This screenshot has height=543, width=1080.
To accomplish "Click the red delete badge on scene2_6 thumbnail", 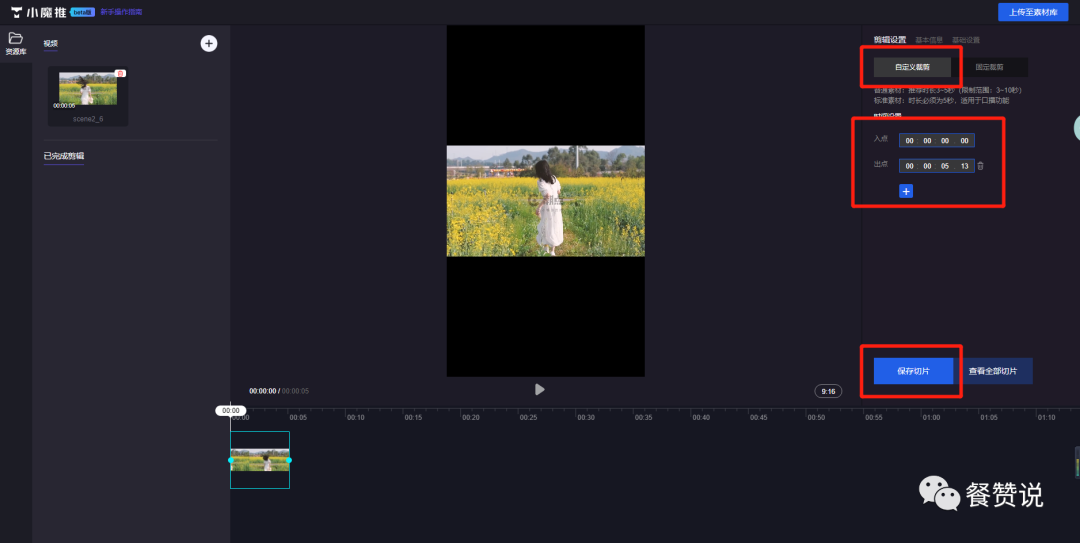I will pos(120,73).
